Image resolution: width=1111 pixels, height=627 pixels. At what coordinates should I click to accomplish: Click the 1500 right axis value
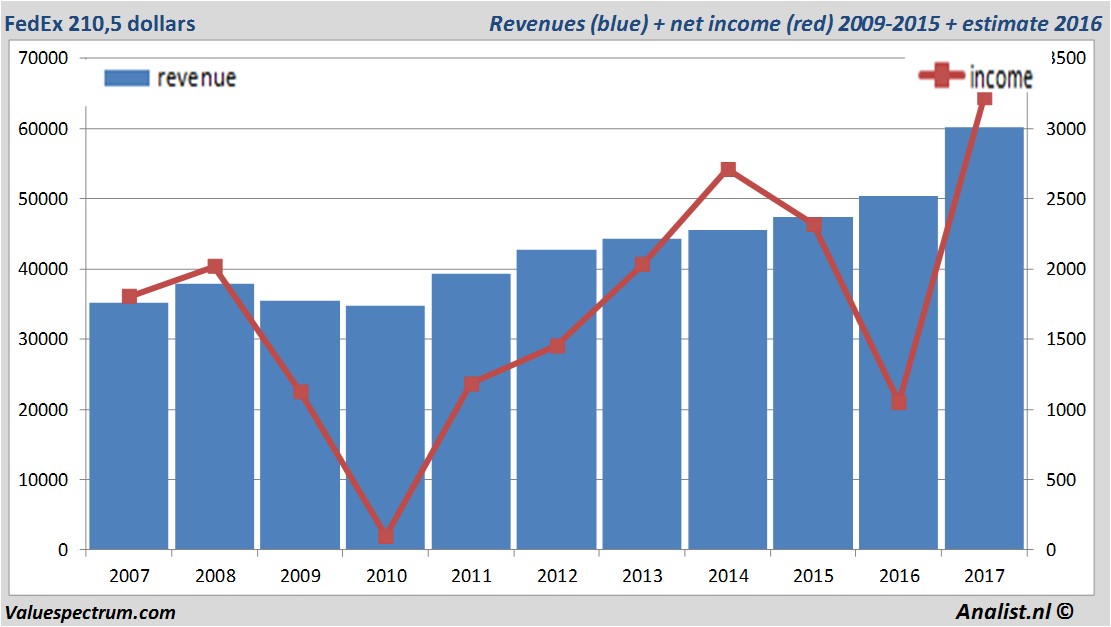tap(1066, 339)
